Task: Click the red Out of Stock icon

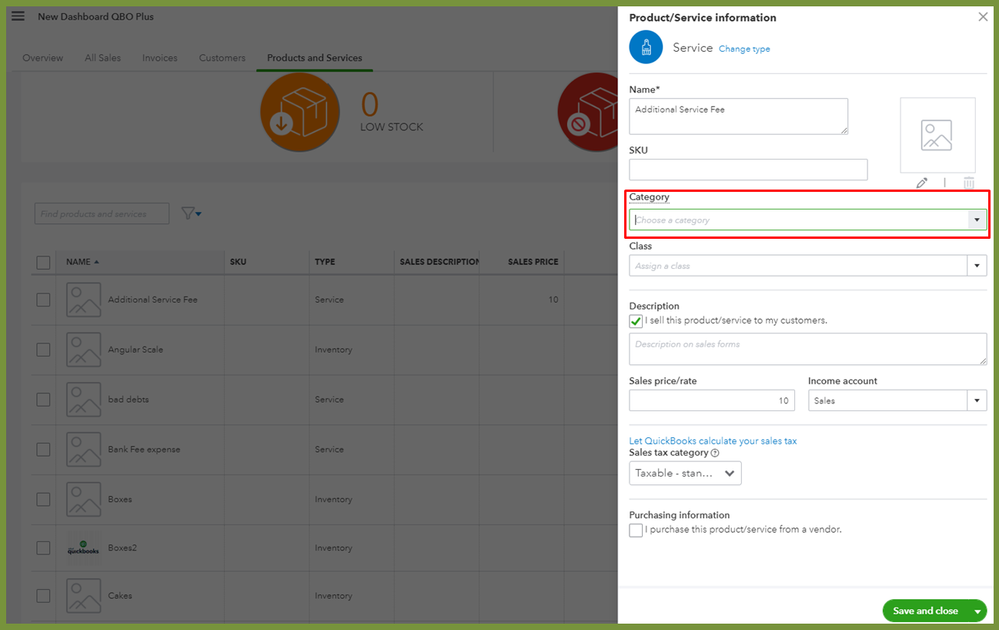Action: 587,112
